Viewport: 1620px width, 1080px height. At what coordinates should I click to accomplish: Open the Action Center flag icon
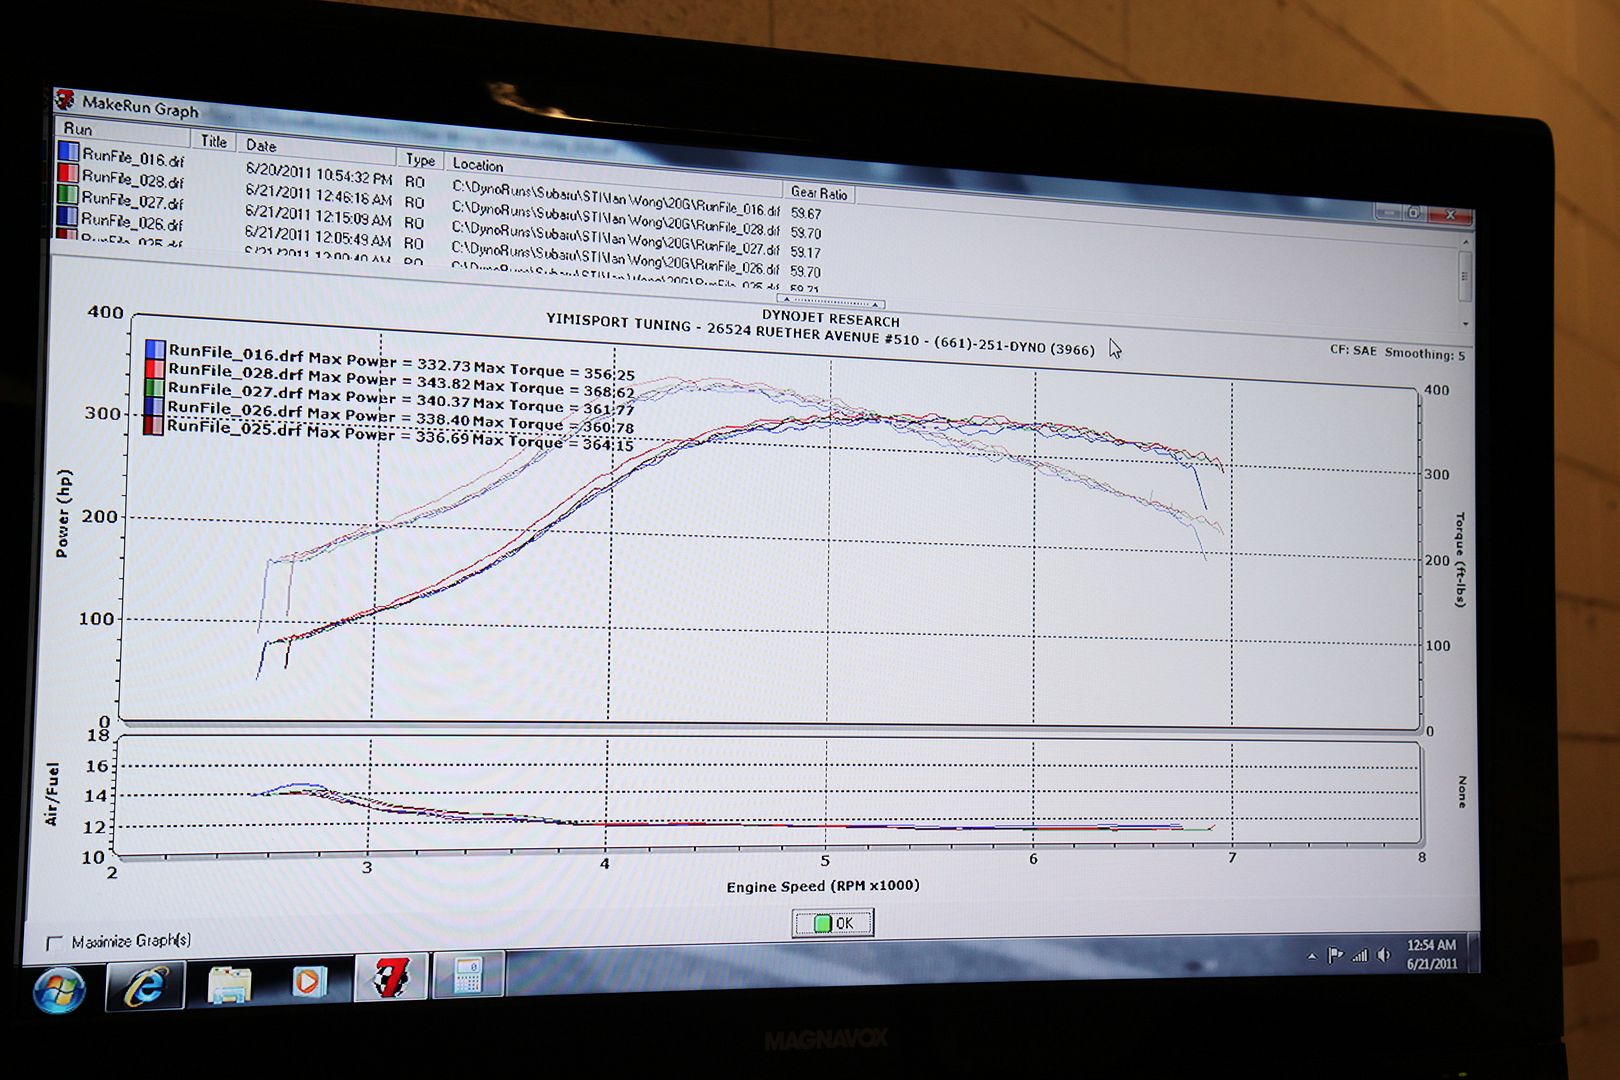tap(1335, 956)
